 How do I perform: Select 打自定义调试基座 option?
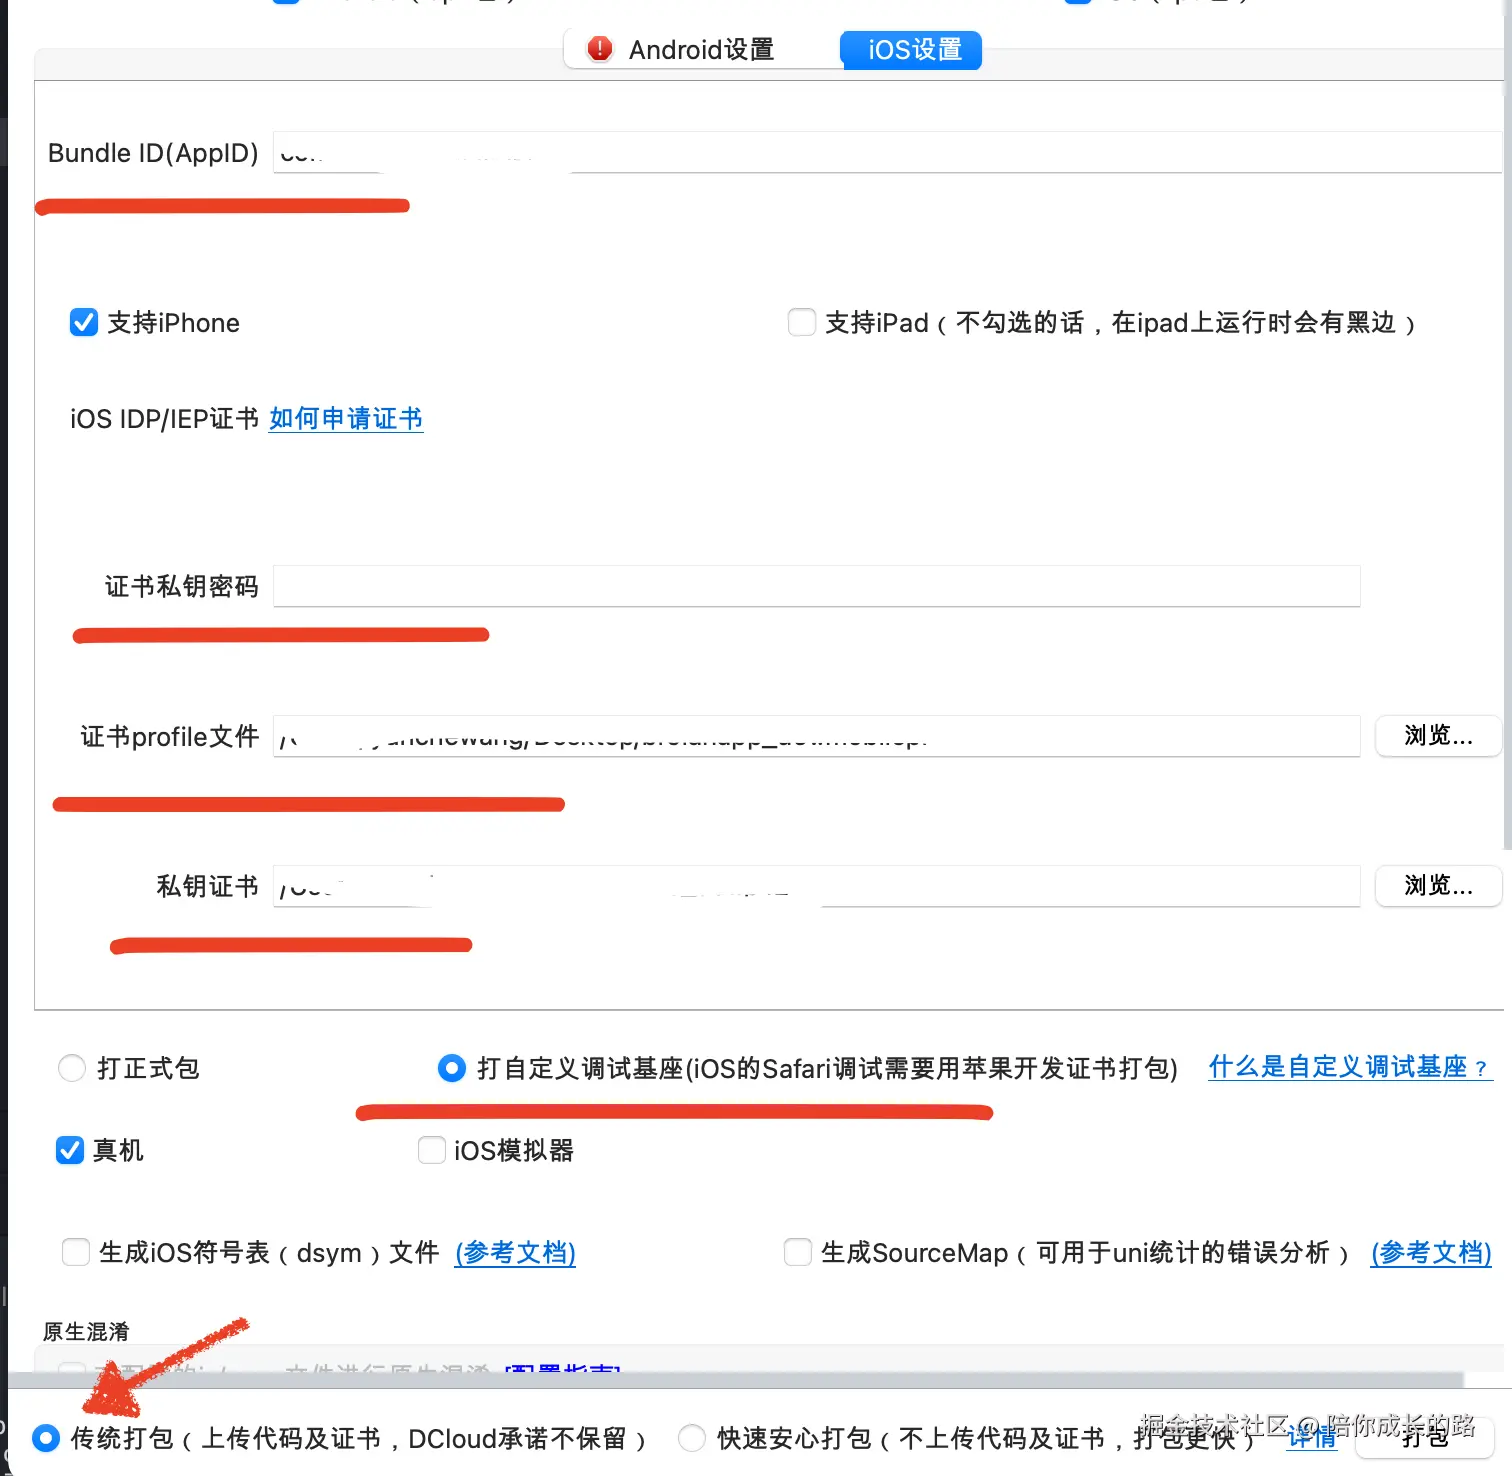[452, 1068]
